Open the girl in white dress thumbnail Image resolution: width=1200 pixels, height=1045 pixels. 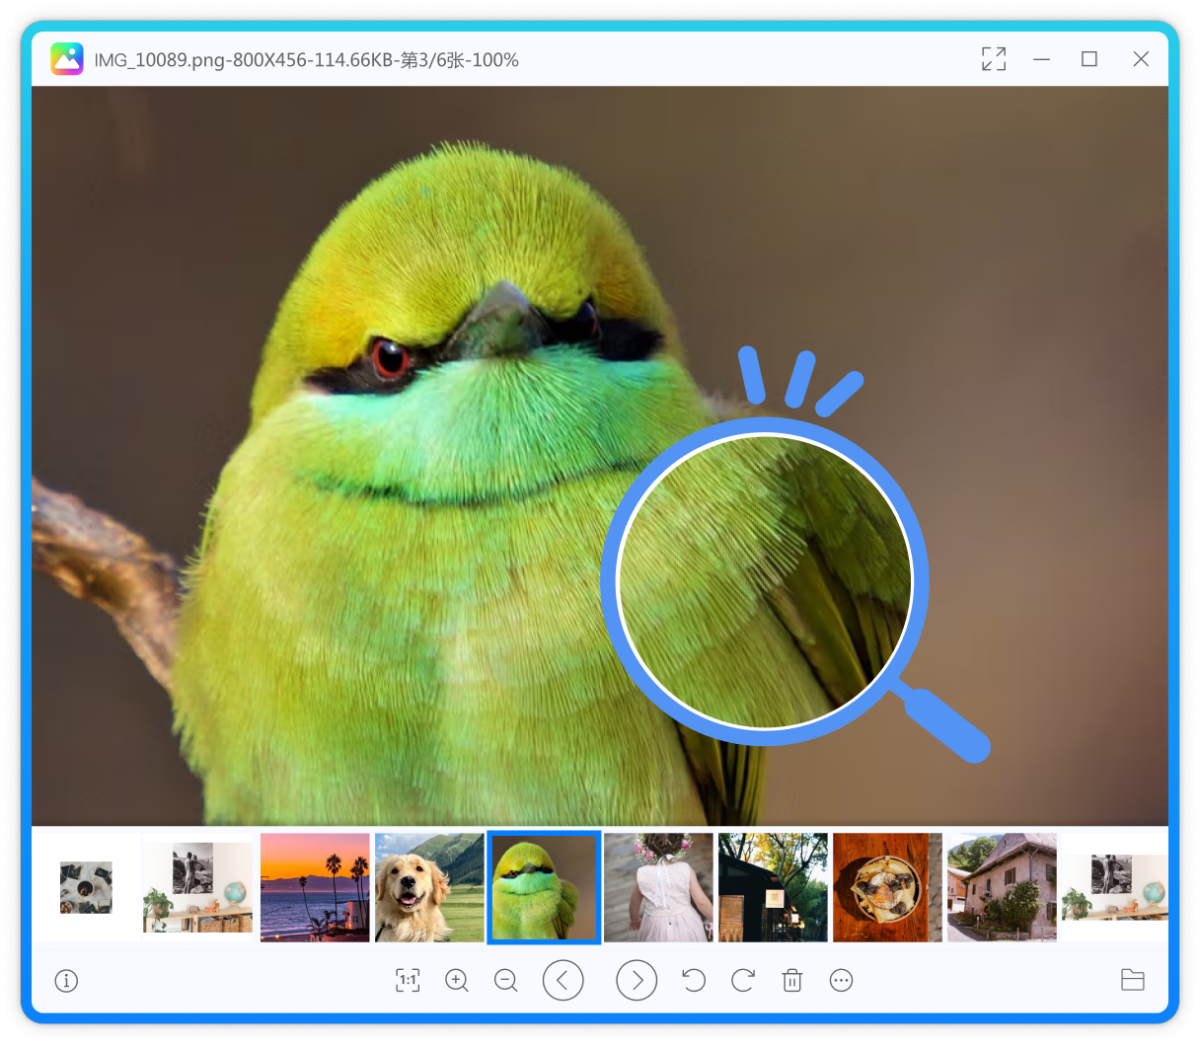658,887
